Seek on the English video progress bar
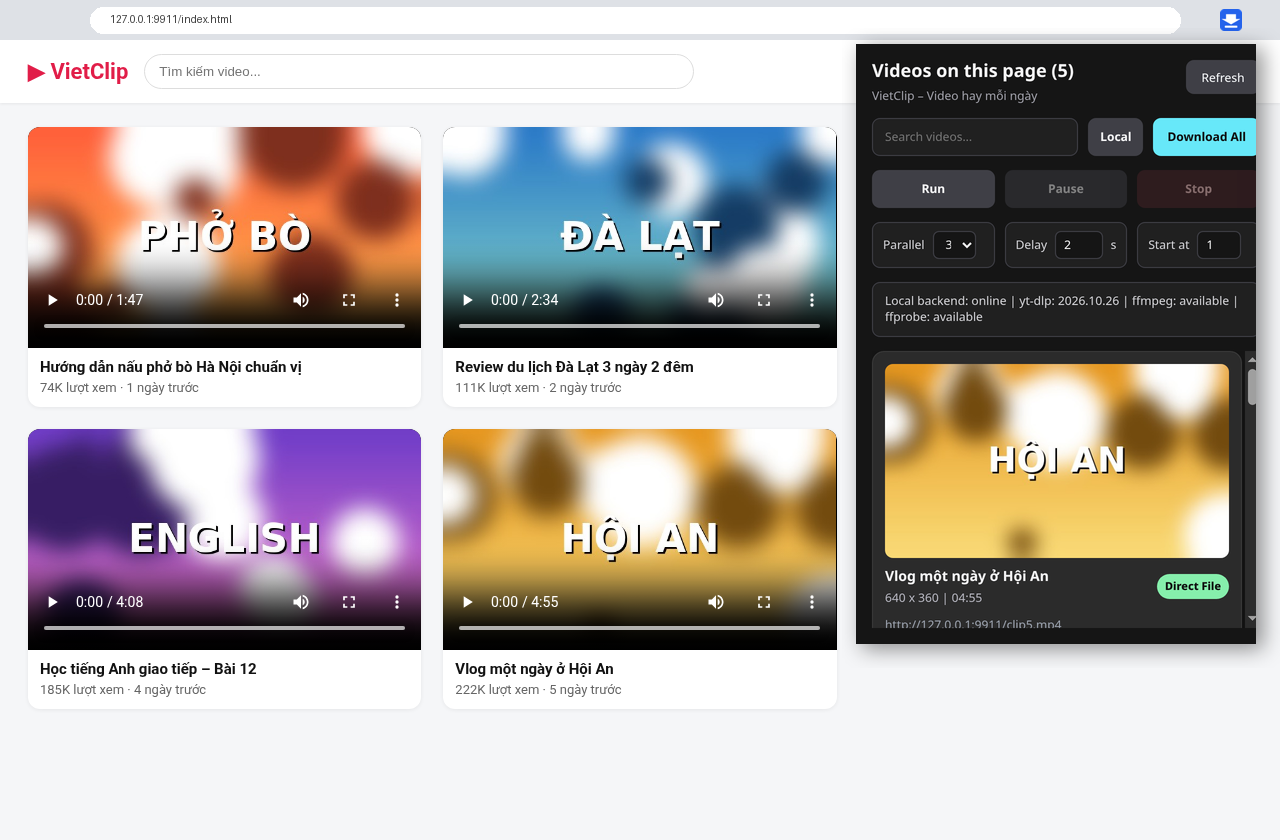Image resolution: width=1280 pixels, height=840 pixels. tap(224, 628)
